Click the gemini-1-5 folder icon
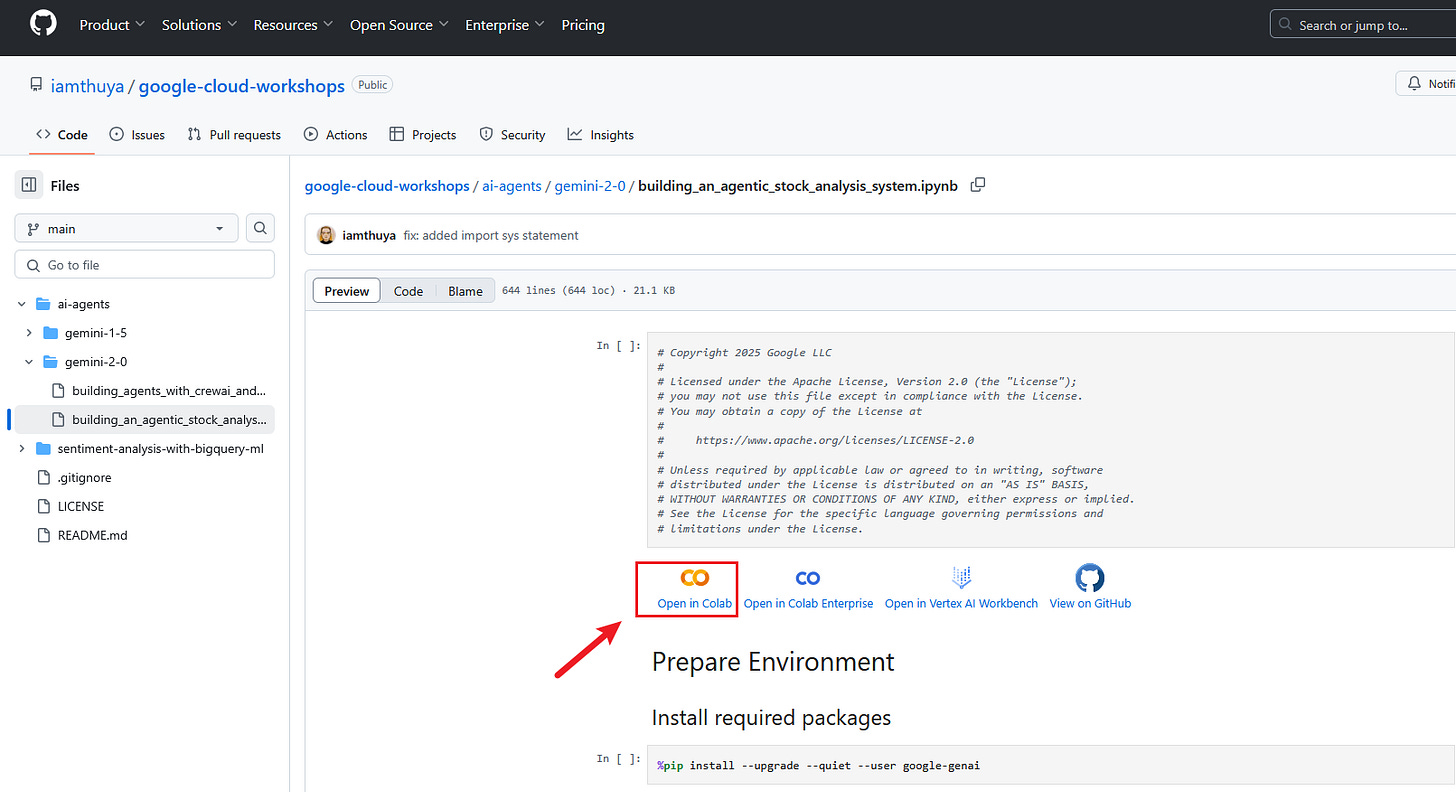The height and width of the screenshot is (792, 1456). [51, 332]
